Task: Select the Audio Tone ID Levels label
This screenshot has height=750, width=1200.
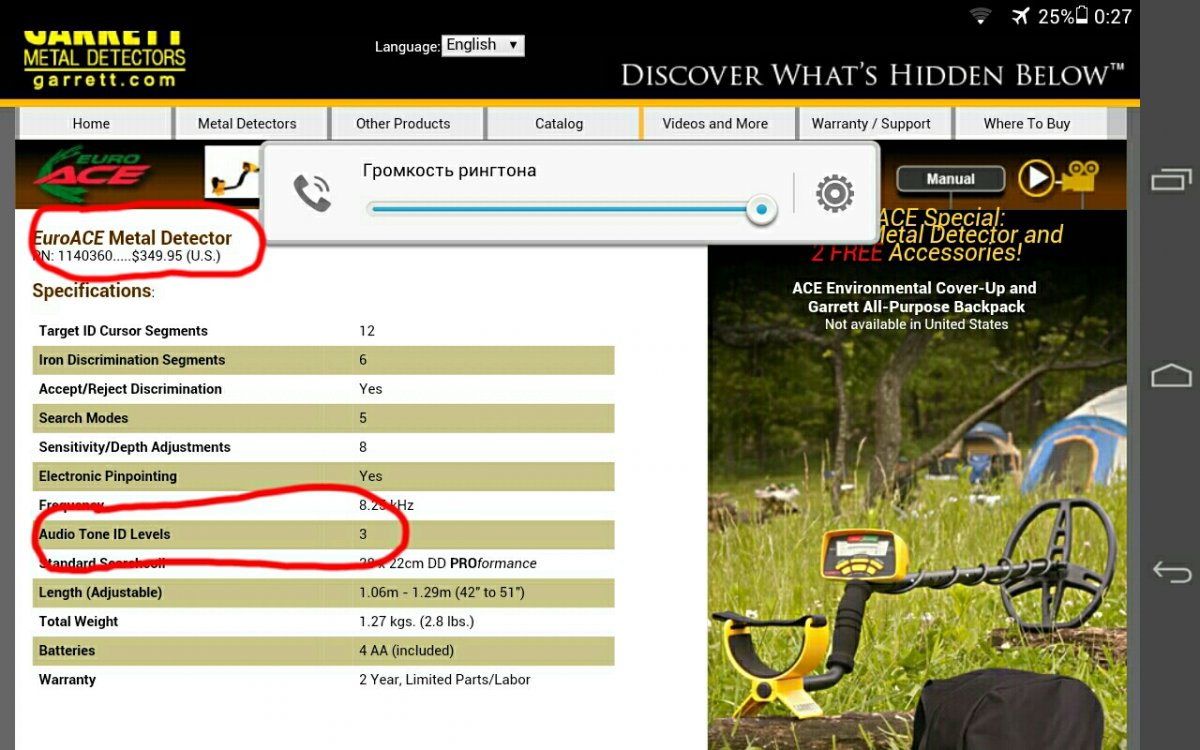Action: [104, 535]
